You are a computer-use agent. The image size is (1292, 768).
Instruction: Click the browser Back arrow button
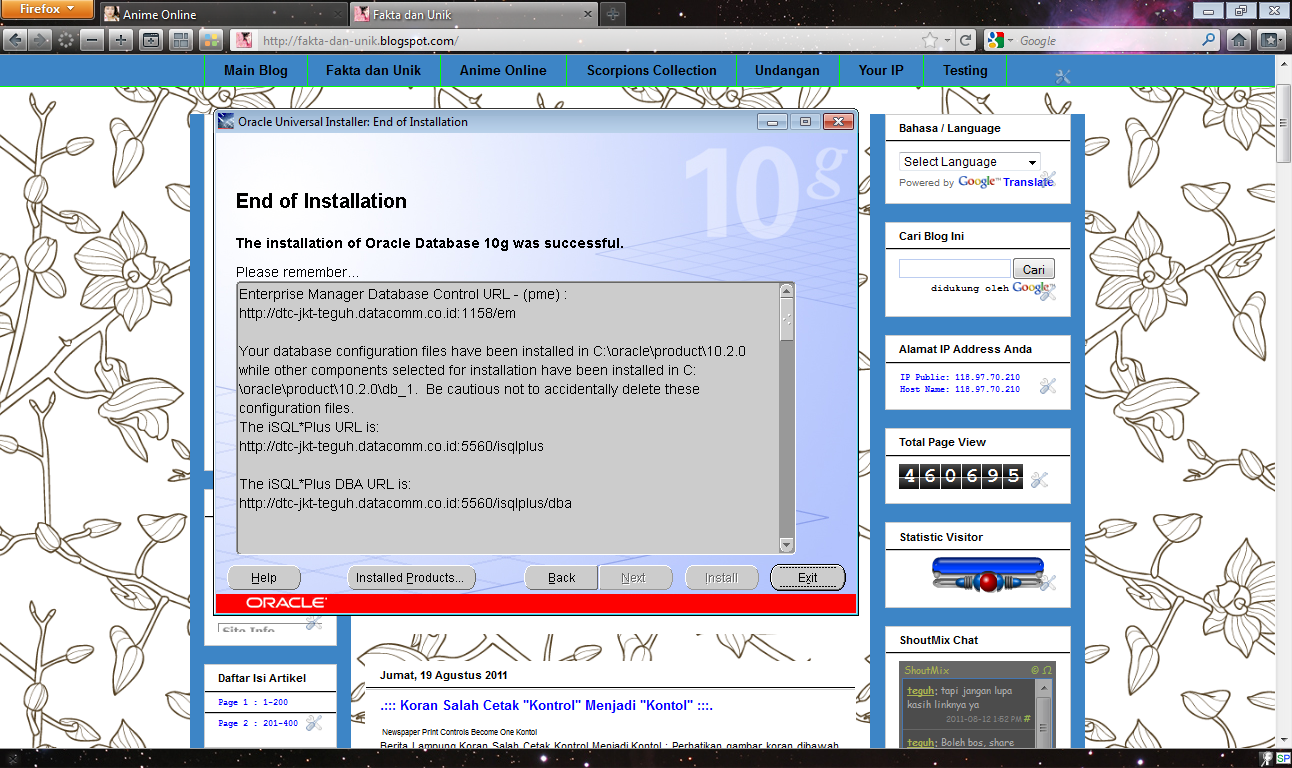[x=14, y=40]
